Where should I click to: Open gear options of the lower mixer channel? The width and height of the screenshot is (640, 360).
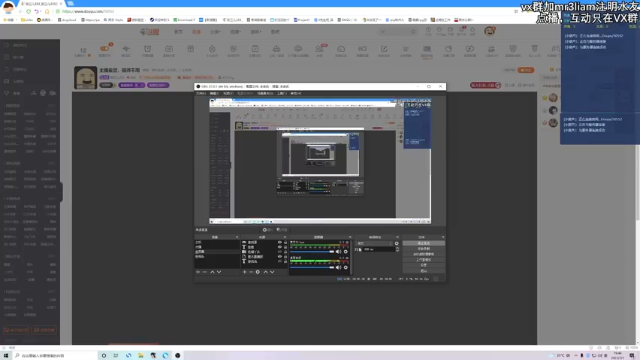346,267
